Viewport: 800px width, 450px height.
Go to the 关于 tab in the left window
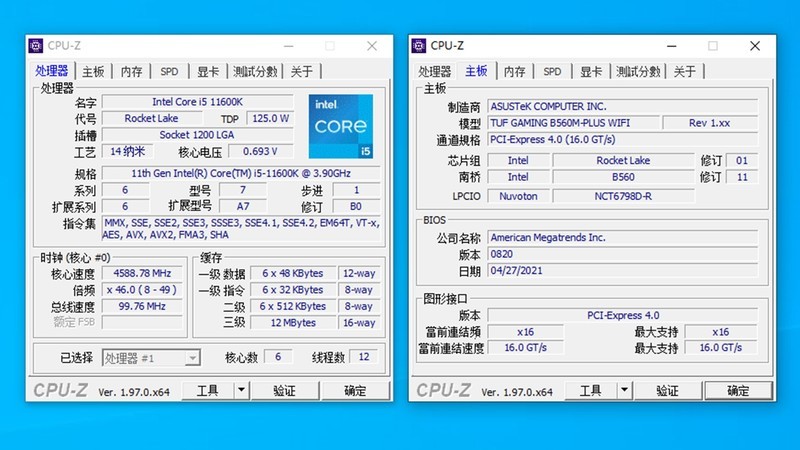pyautogui.click(x=302, y=71)
